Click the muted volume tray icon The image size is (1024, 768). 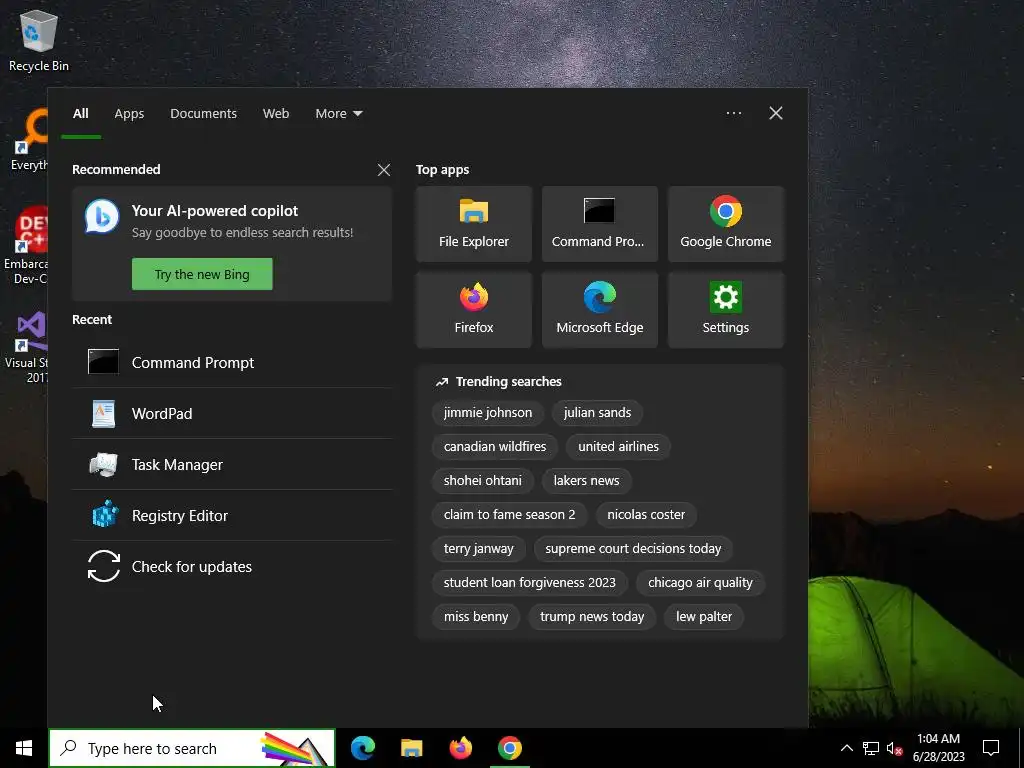tap(894, 748)
